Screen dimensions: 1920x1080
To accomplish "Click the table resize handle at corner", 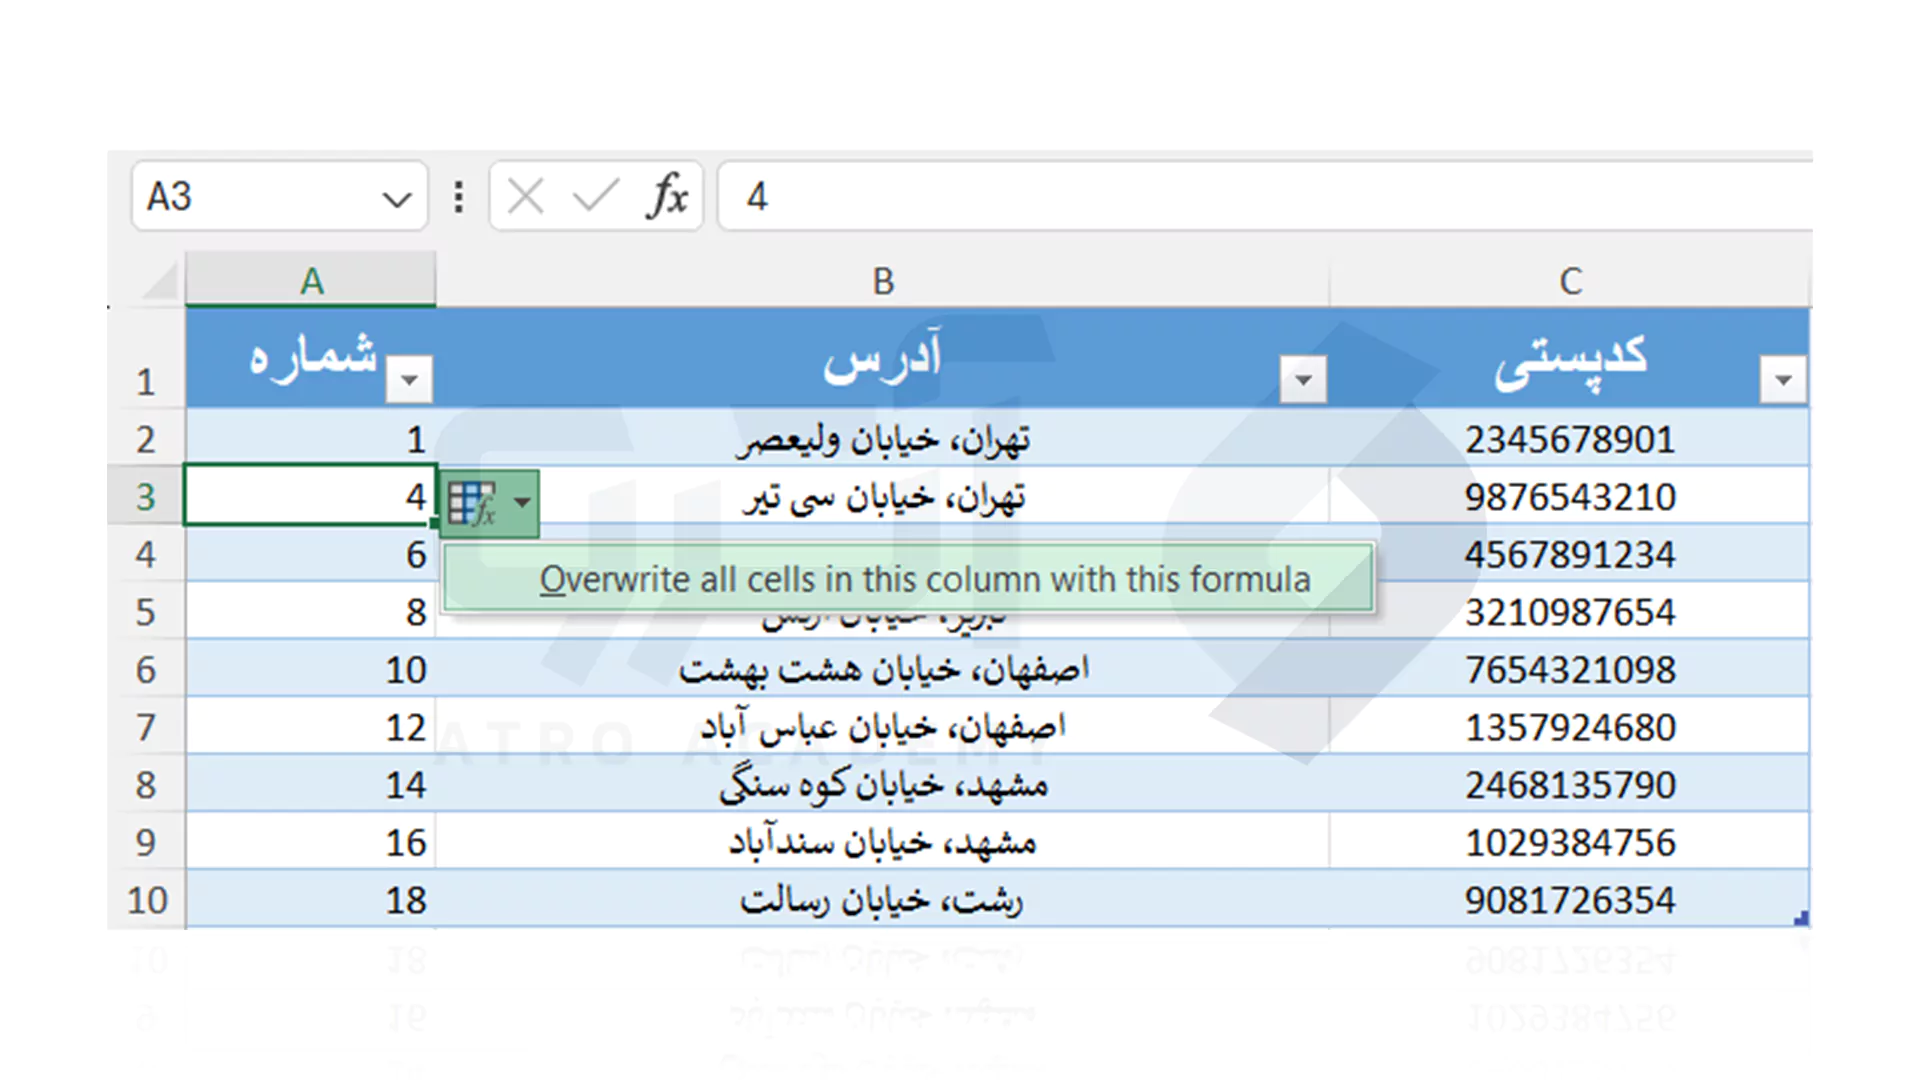I will pos(1802,918).
